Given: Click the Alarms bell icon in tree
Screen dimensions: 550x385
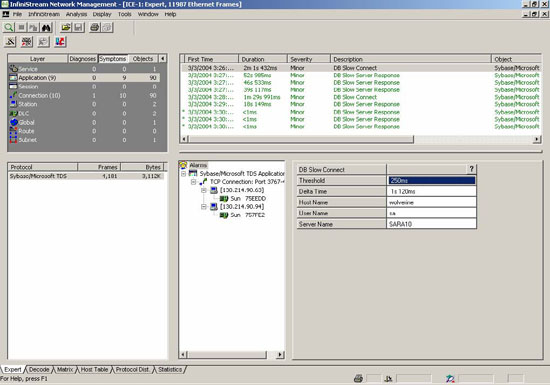Looking at the screenshot, I should click(x=183, y=165).
